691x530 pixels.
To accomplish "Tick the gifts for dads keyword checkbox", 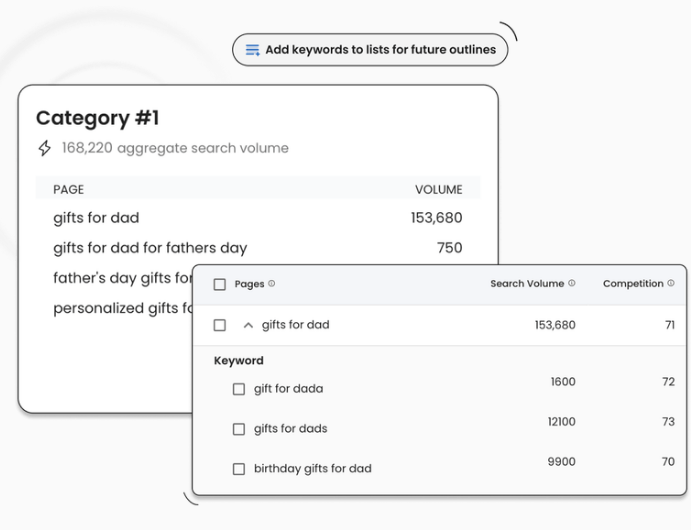I will 239,429.
